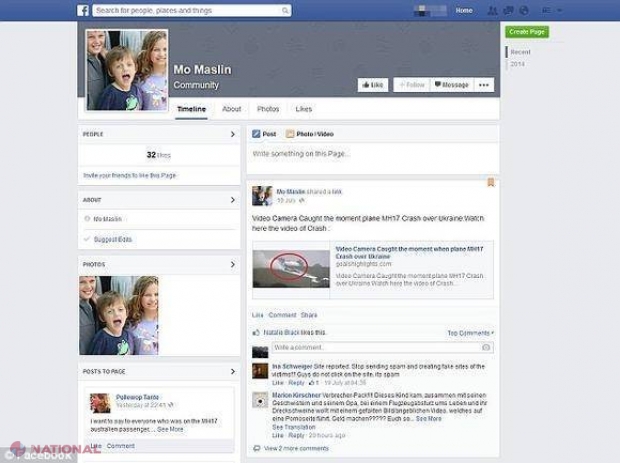Click the search magnifier icon
This screenshot has height=463, width=620.
[x=285, y=10]
